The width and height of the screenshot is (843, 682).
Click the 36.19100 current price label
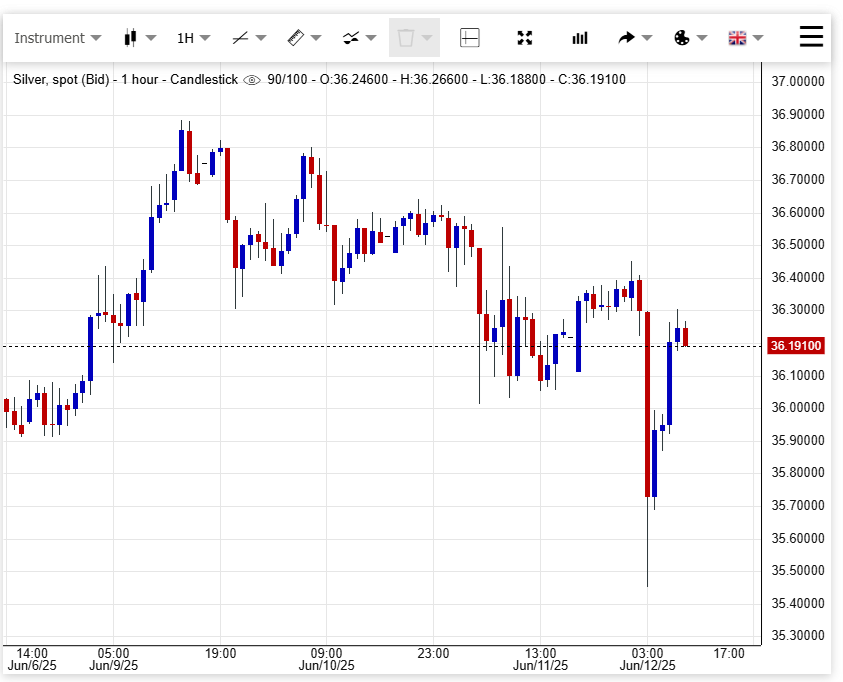coord(795,346)
